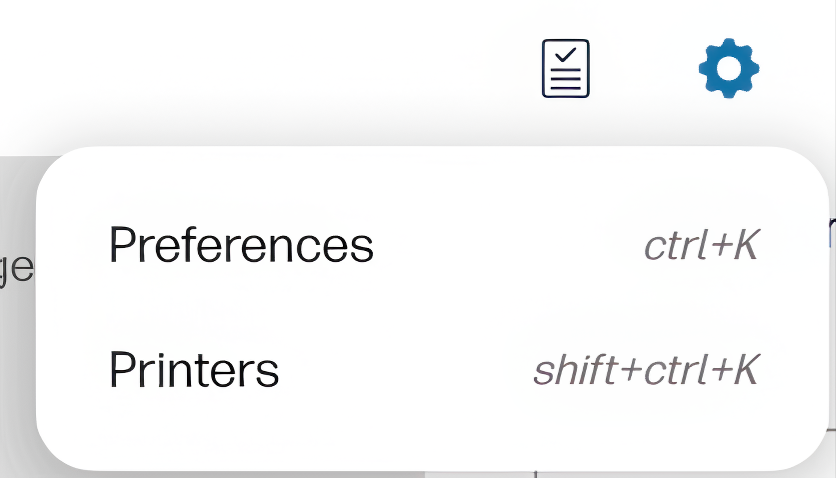The image size is (836, 478).
Task: Click the shift+ctrl+K shortcut label
Action: (646, 370)
